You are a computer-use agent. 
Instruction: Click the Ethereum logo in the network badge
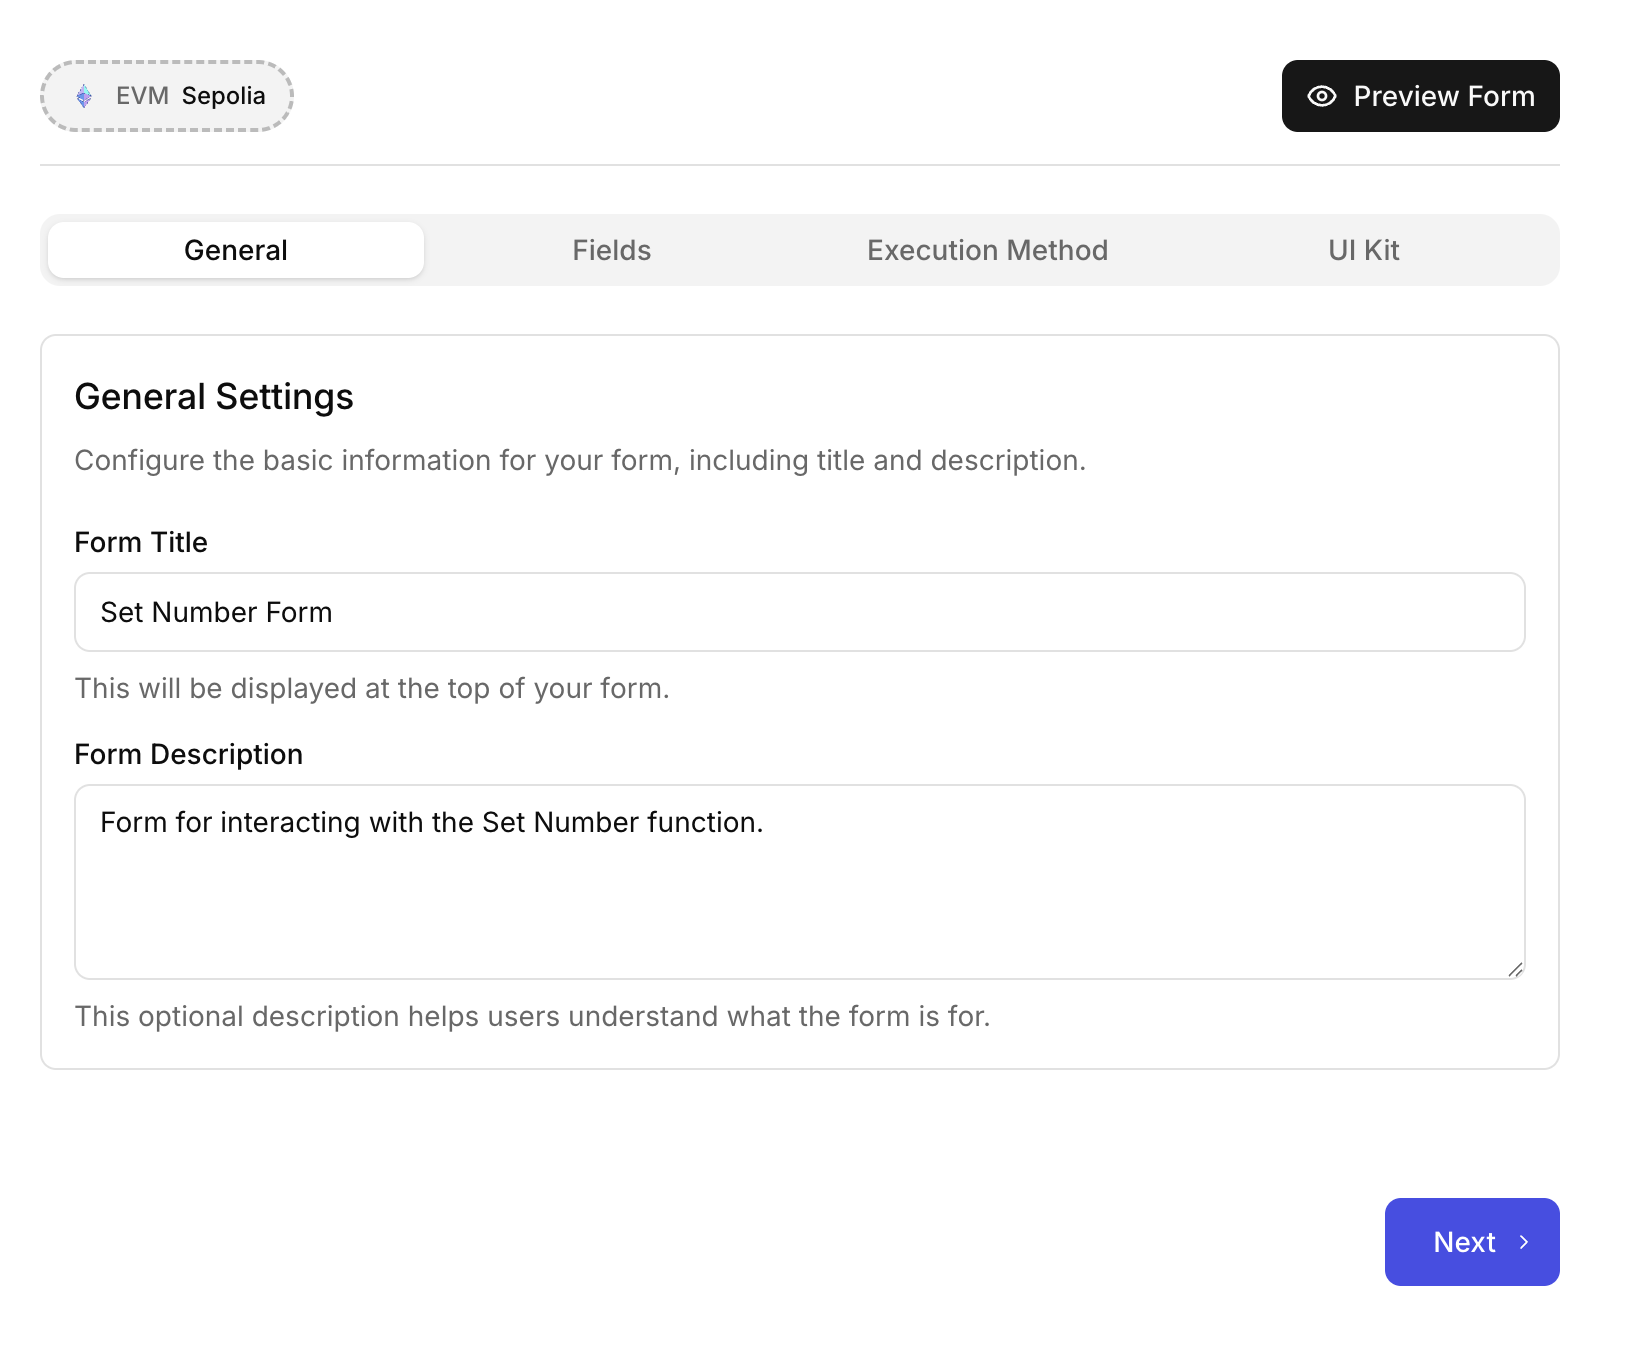coord(84,95)
